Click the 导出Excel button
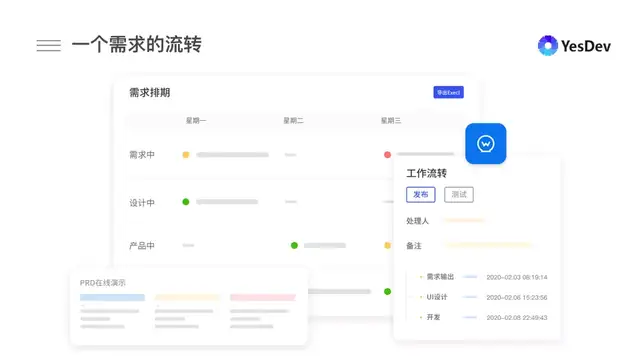Screen dimensions: 640x360 pyautogui.click(x=448, y=92)
